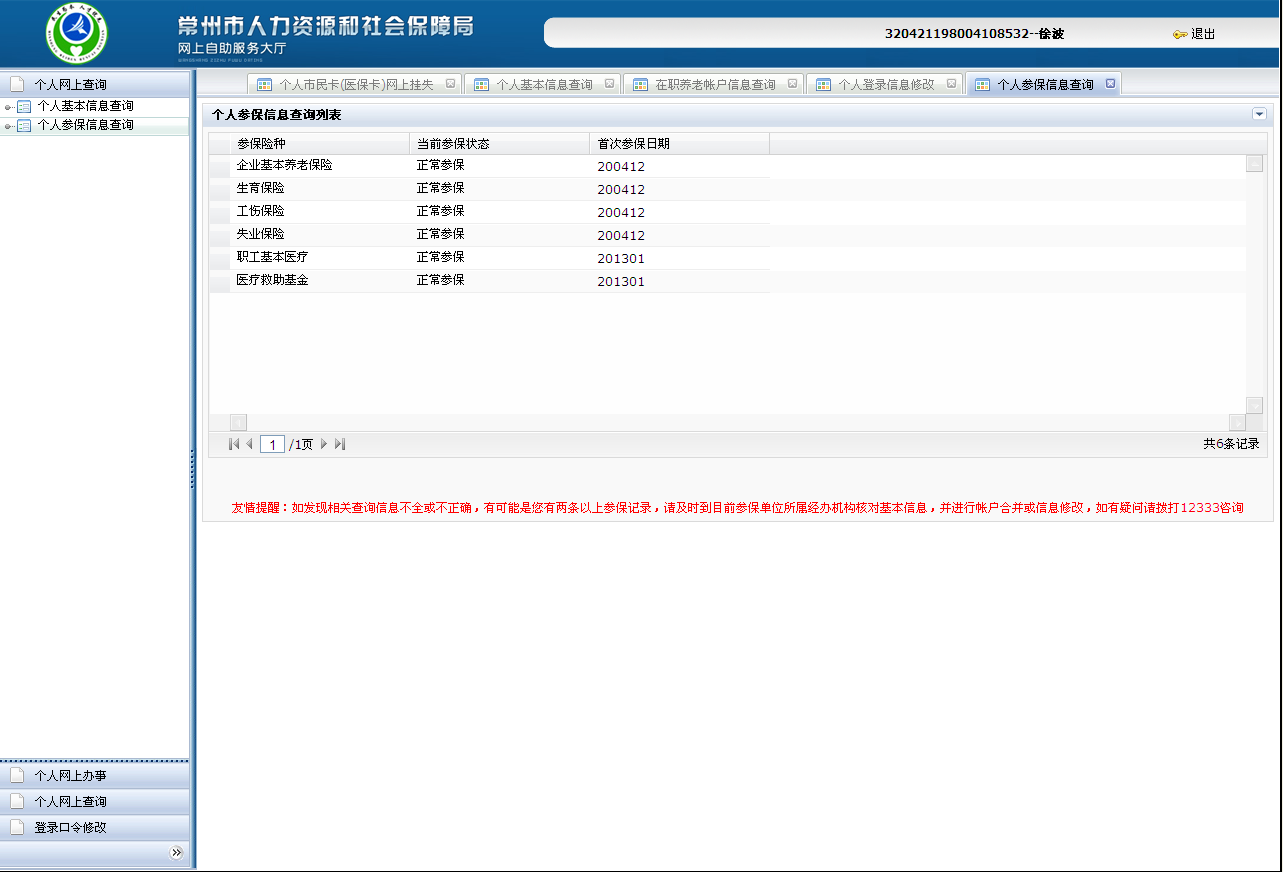Select the 失业保险 cell

click(x=320, y=235)
